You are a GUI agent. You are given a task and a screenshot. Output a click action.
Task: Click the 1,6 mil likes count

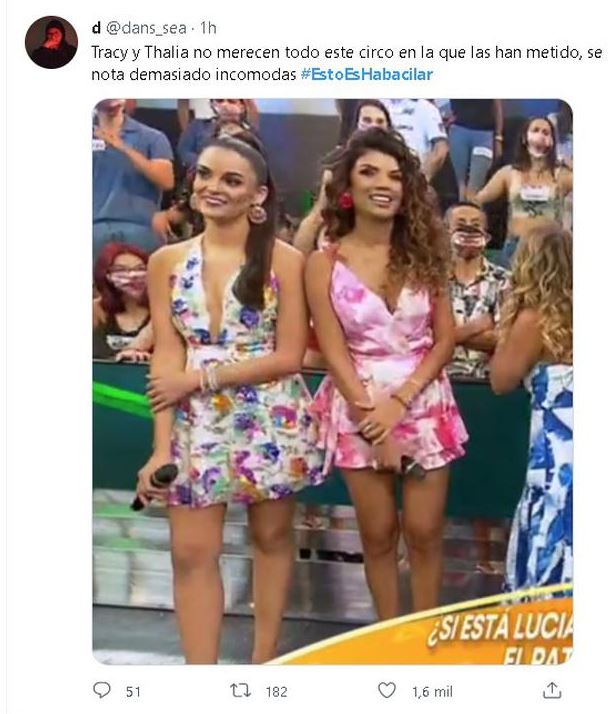pos(432,692)
